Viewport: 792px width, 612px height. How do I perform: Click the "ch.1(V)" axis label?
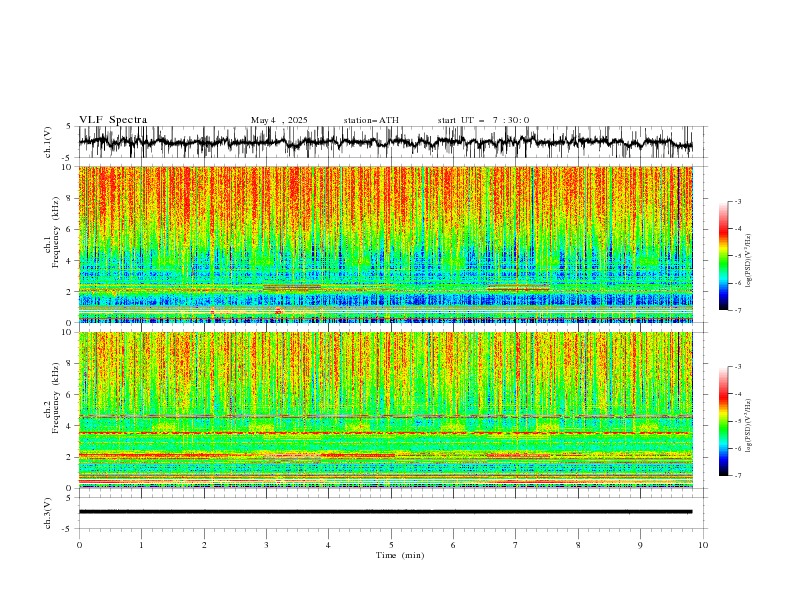click(x=48, y=142)
